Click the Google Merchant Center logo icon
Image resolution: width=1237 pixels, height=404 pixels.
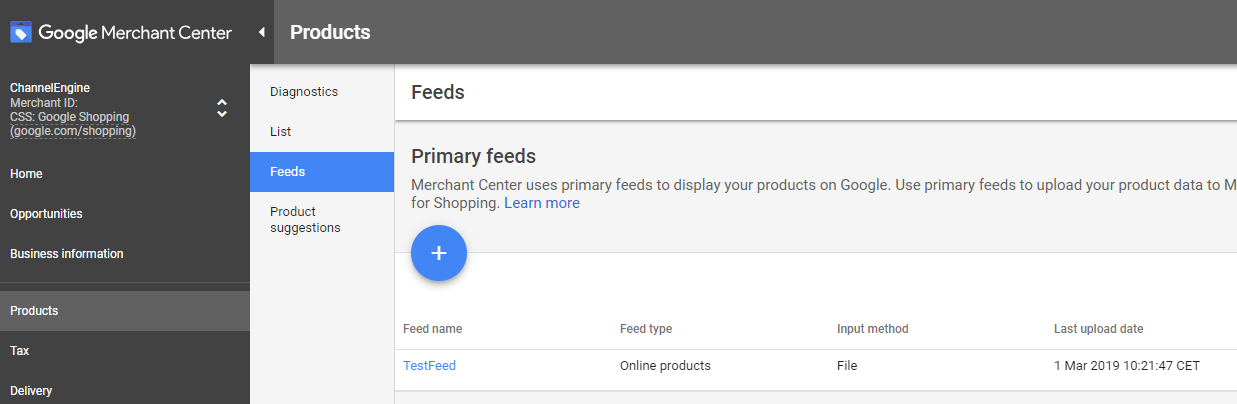point(21,32)
